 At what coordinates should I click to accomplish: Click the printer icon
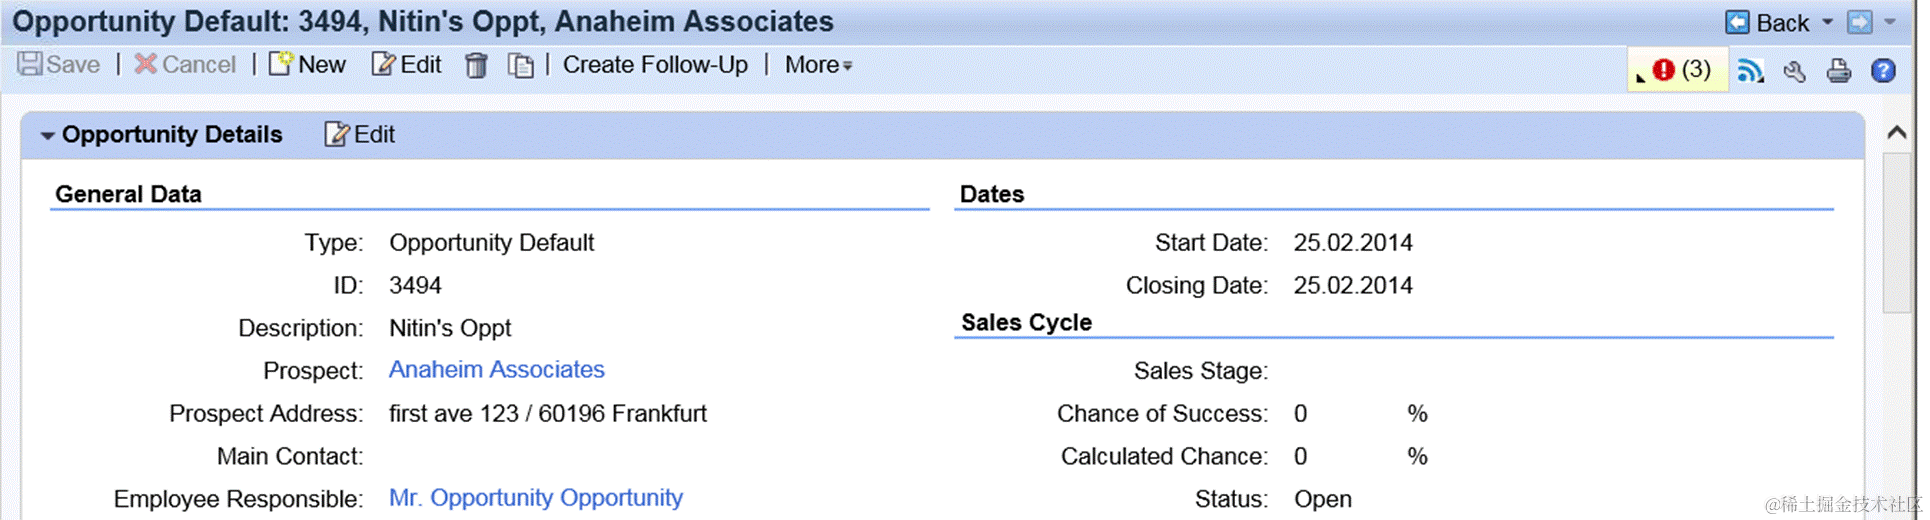[x=1838, y=71]
